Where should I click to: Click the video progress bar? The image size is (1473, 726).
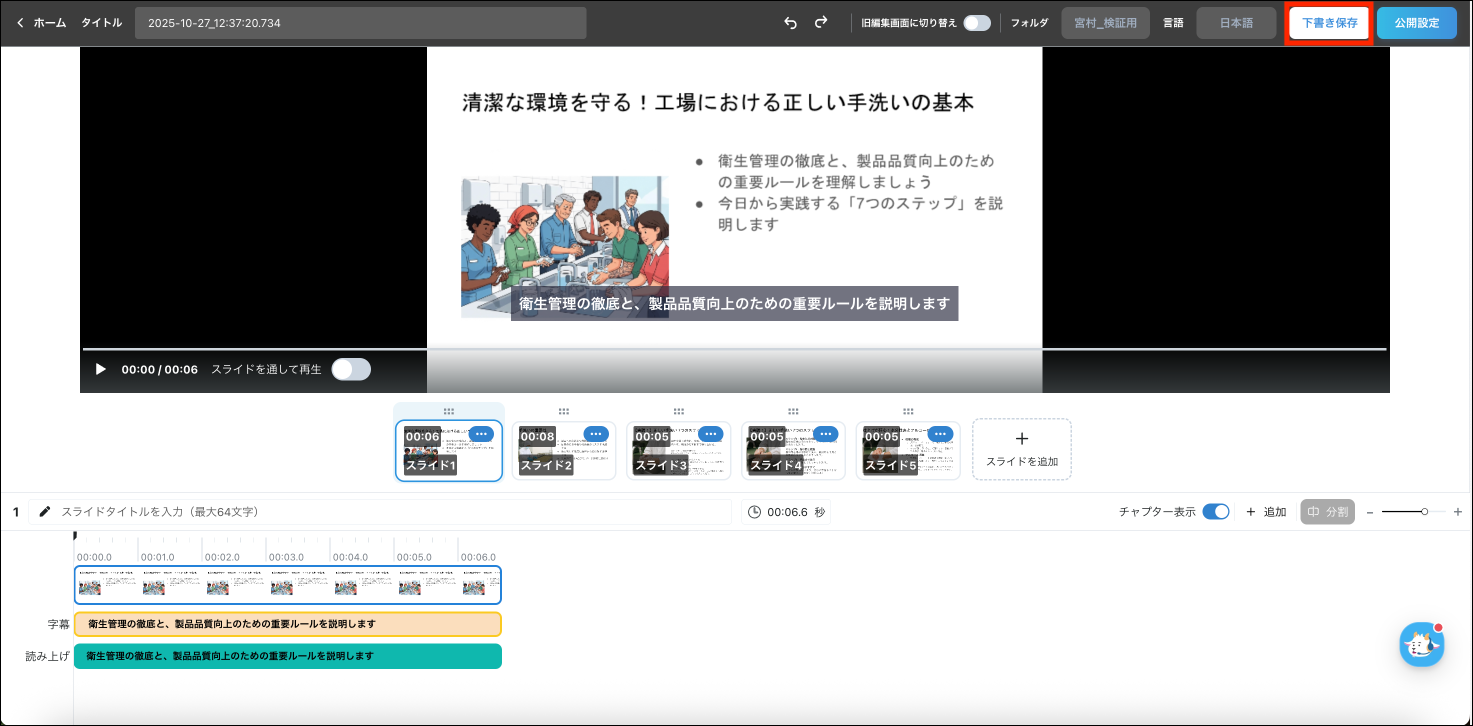[x=735, y=349]
